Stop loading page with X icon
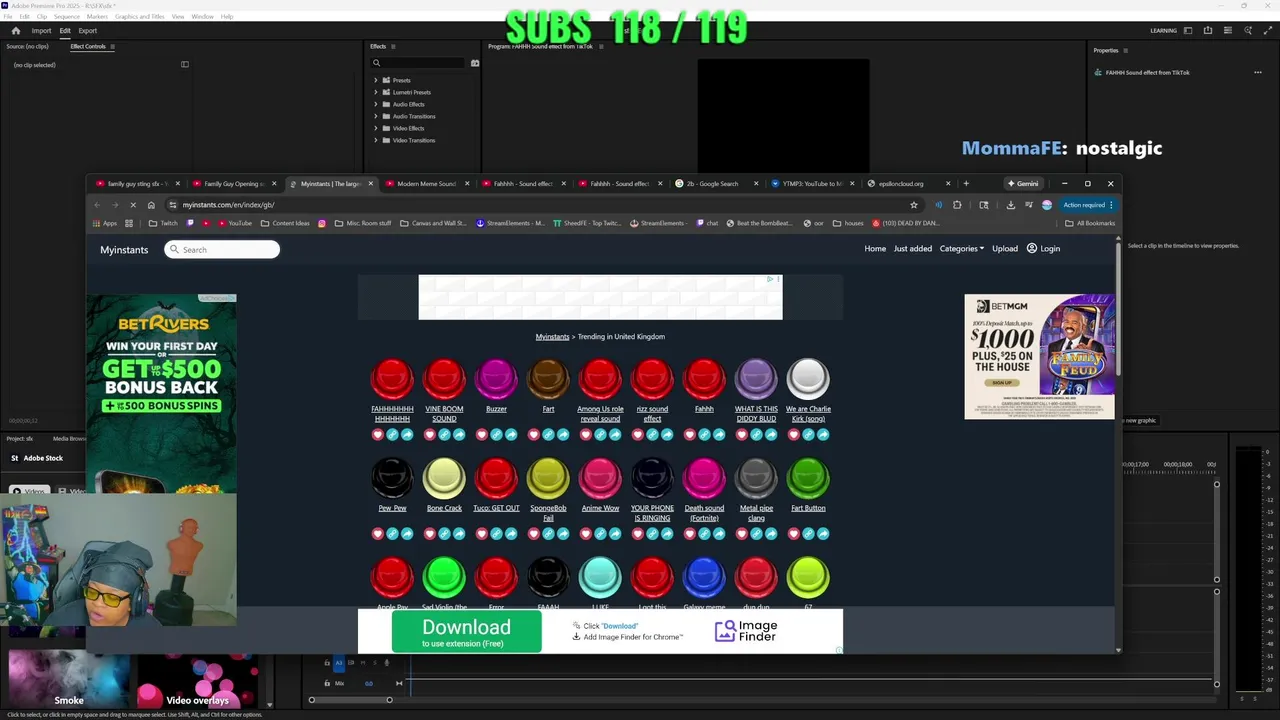The image size is (1280, 720). (131, 205)
